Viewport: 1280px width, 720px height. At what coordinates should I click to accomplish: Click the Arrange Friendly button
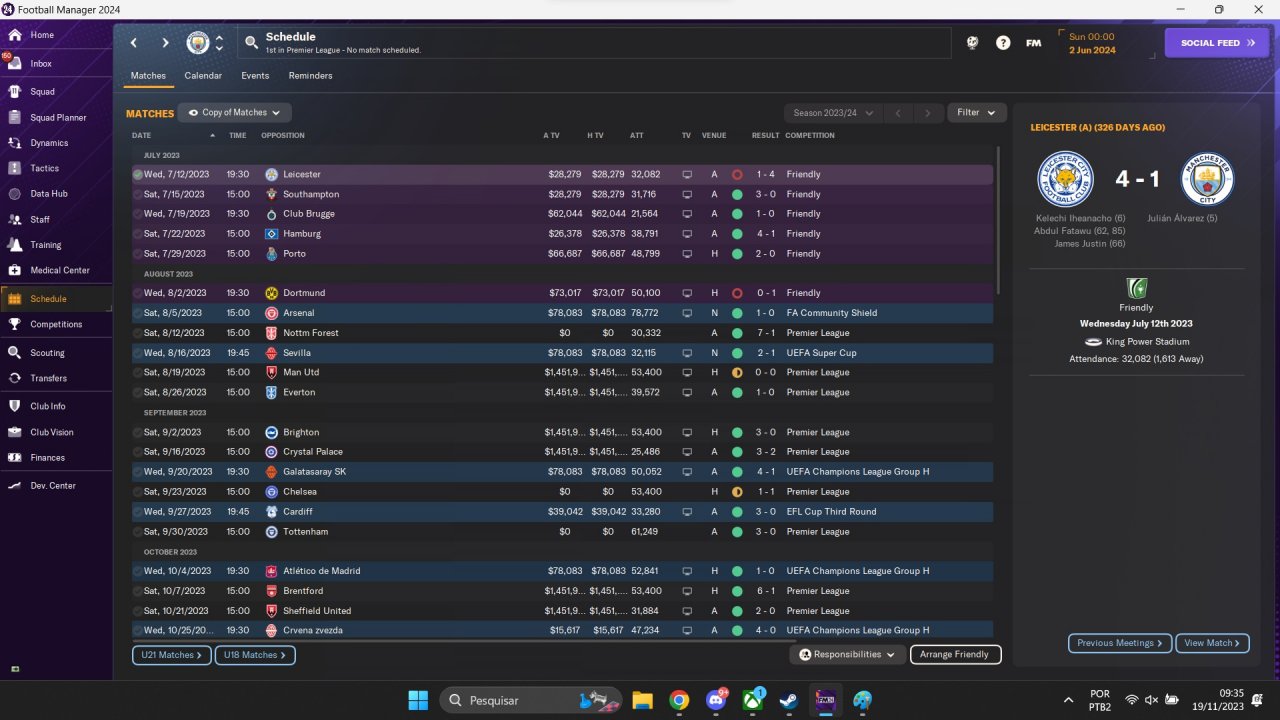point(954,654)
